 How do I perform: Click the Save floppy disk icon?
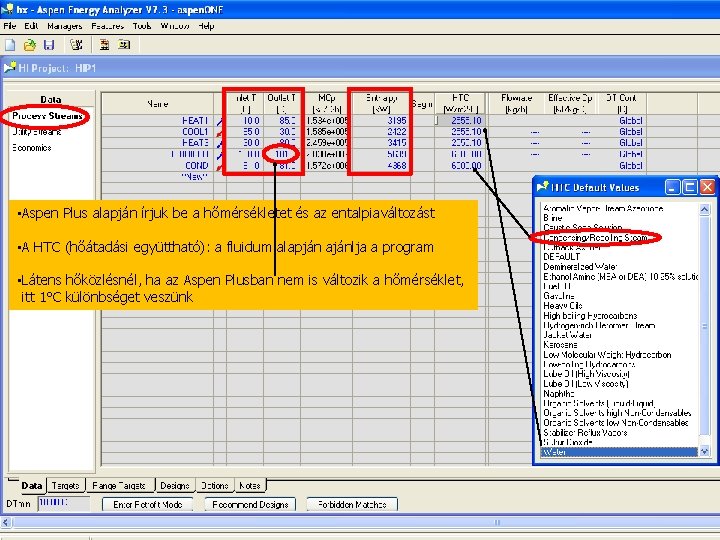coord(49,45)
